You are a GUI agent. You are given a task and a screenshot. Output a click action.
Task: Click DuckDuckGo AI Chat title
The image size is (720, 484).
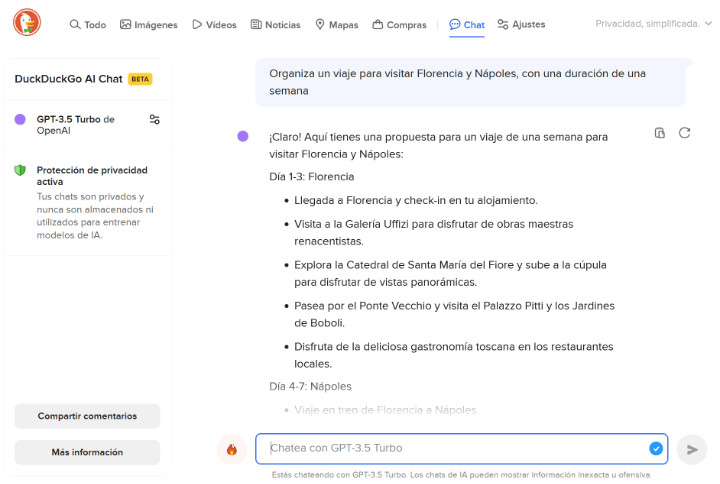coord(68,79)
